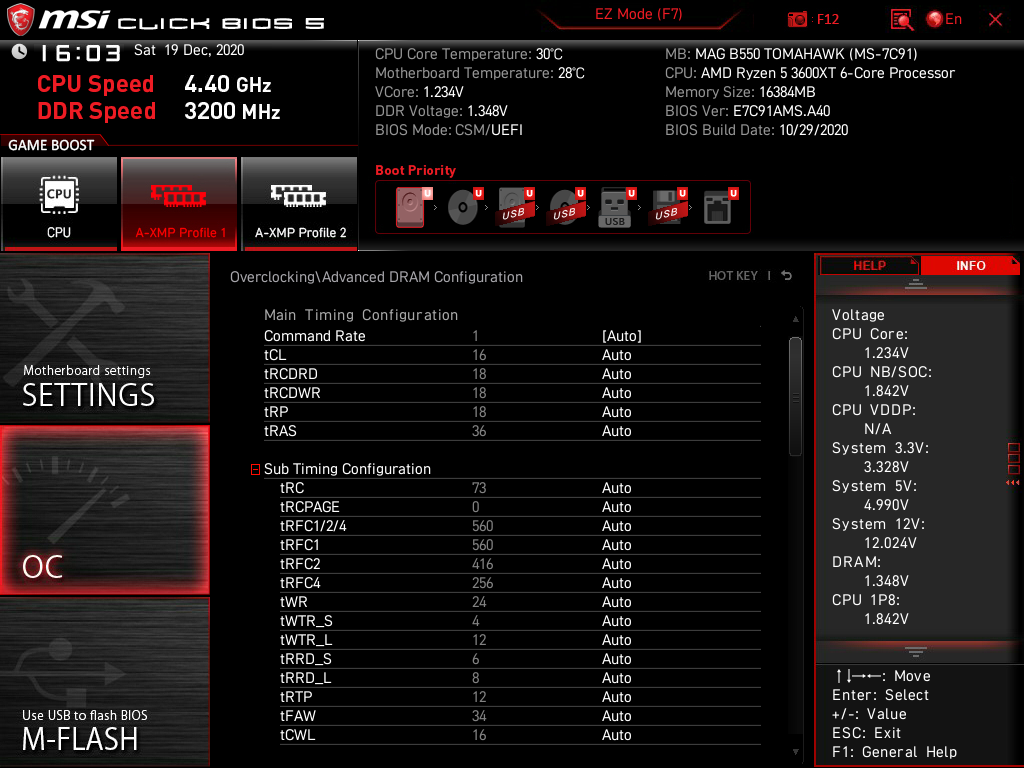Screen dimensions: 1024x768
Task: Switch to EZ Mode (F7)
Action: pos(638,15)
